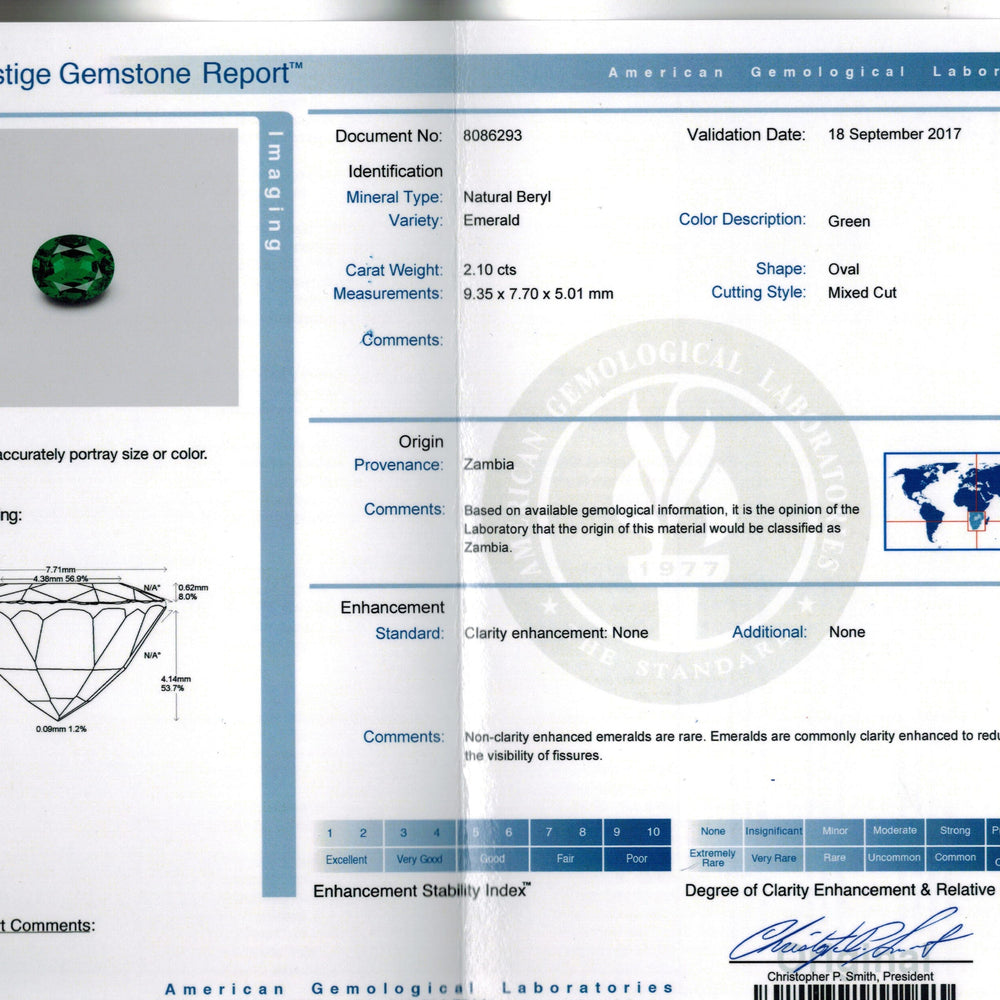Viewport: 1000px width, 1000px height.
Task: Click the 4.14mm 53.7% pavilion depth label
Action: (175, 684)
